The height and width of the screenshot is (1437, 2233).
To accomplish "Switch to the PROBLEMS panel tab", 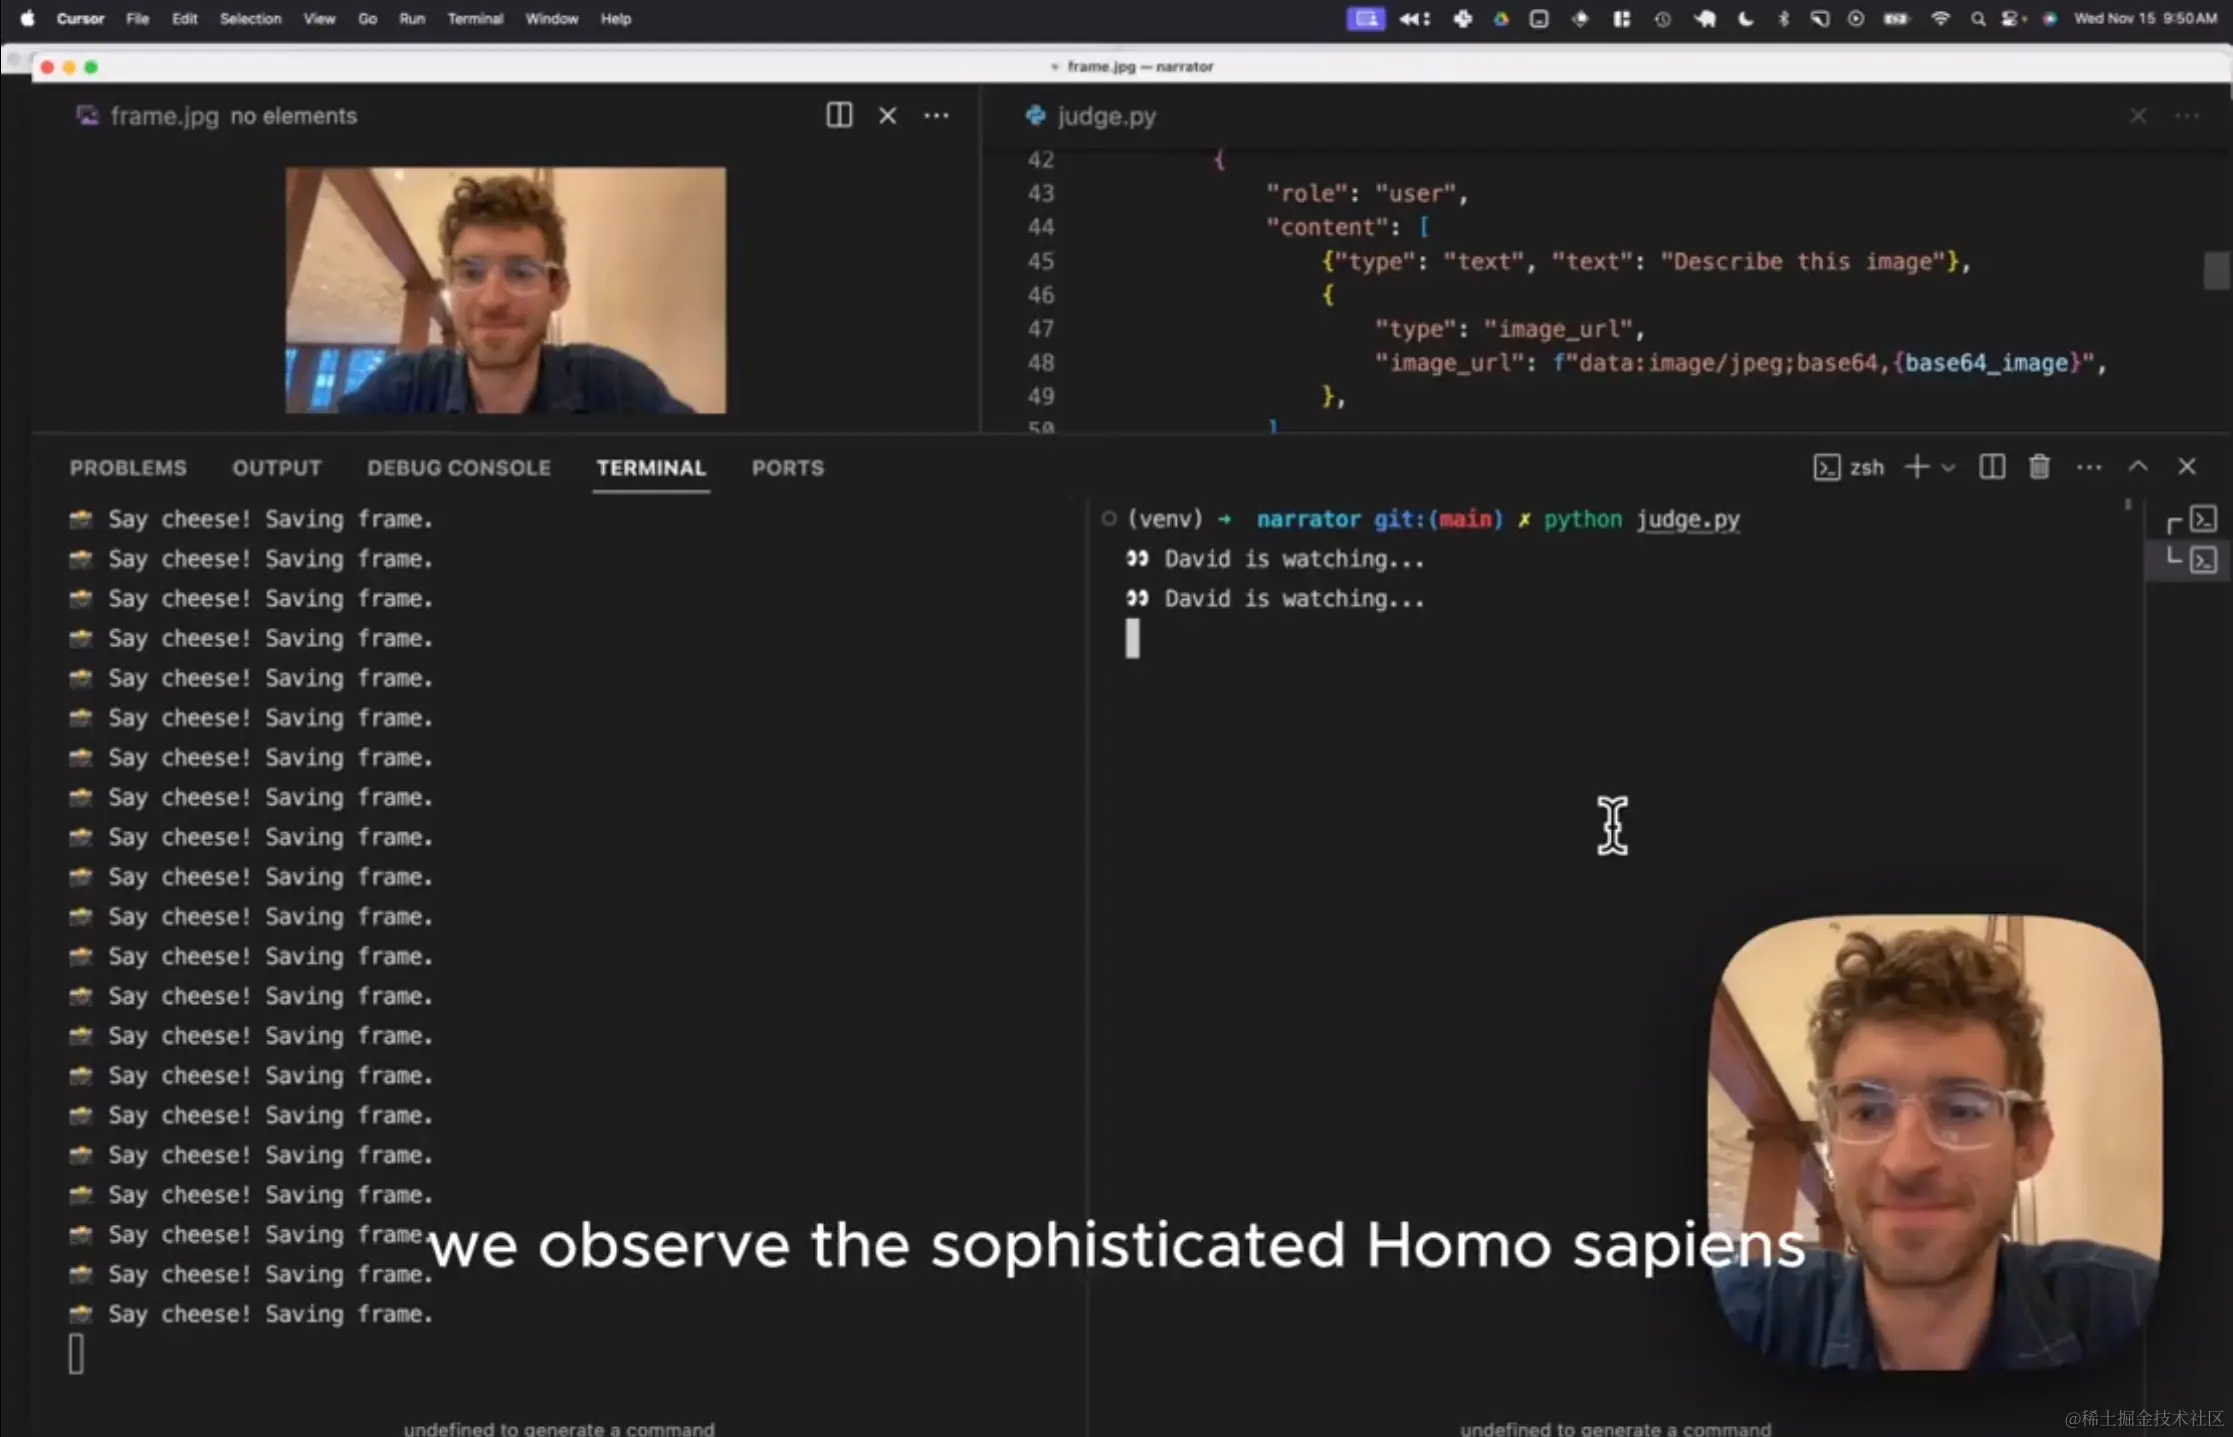I will [x=128, y=468].
